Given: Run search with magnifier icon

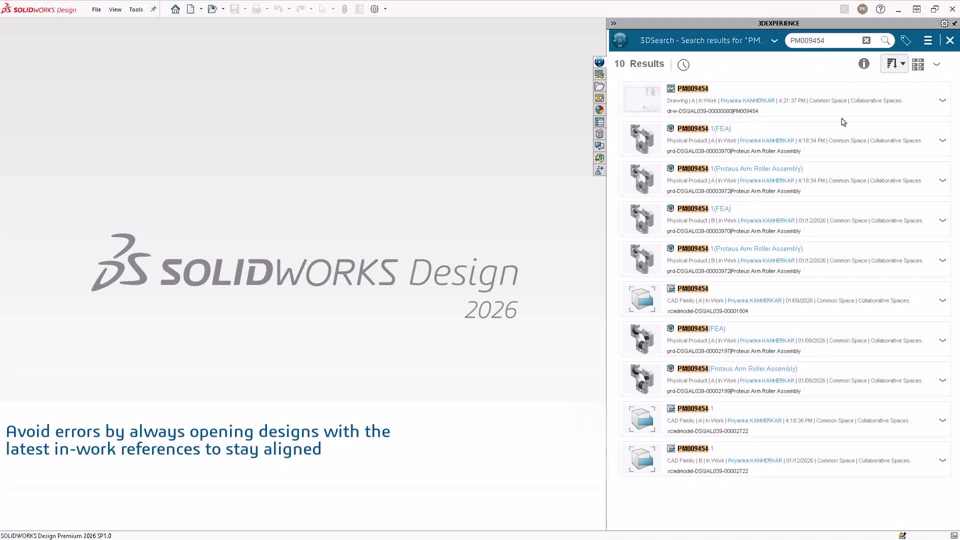Looking at the screenshot, I should [x=885, y=40].
